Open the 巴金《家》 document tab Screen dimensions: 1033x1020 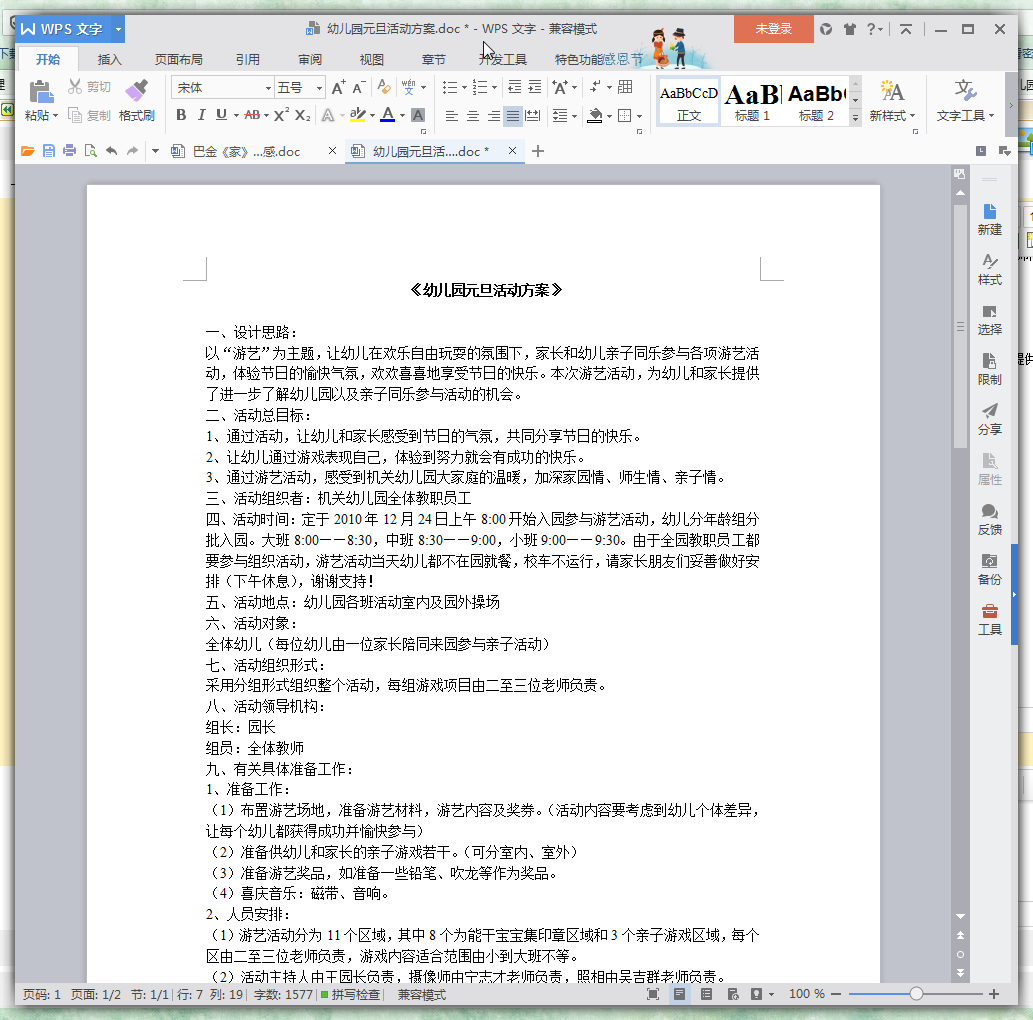click(x=246, y=152)
